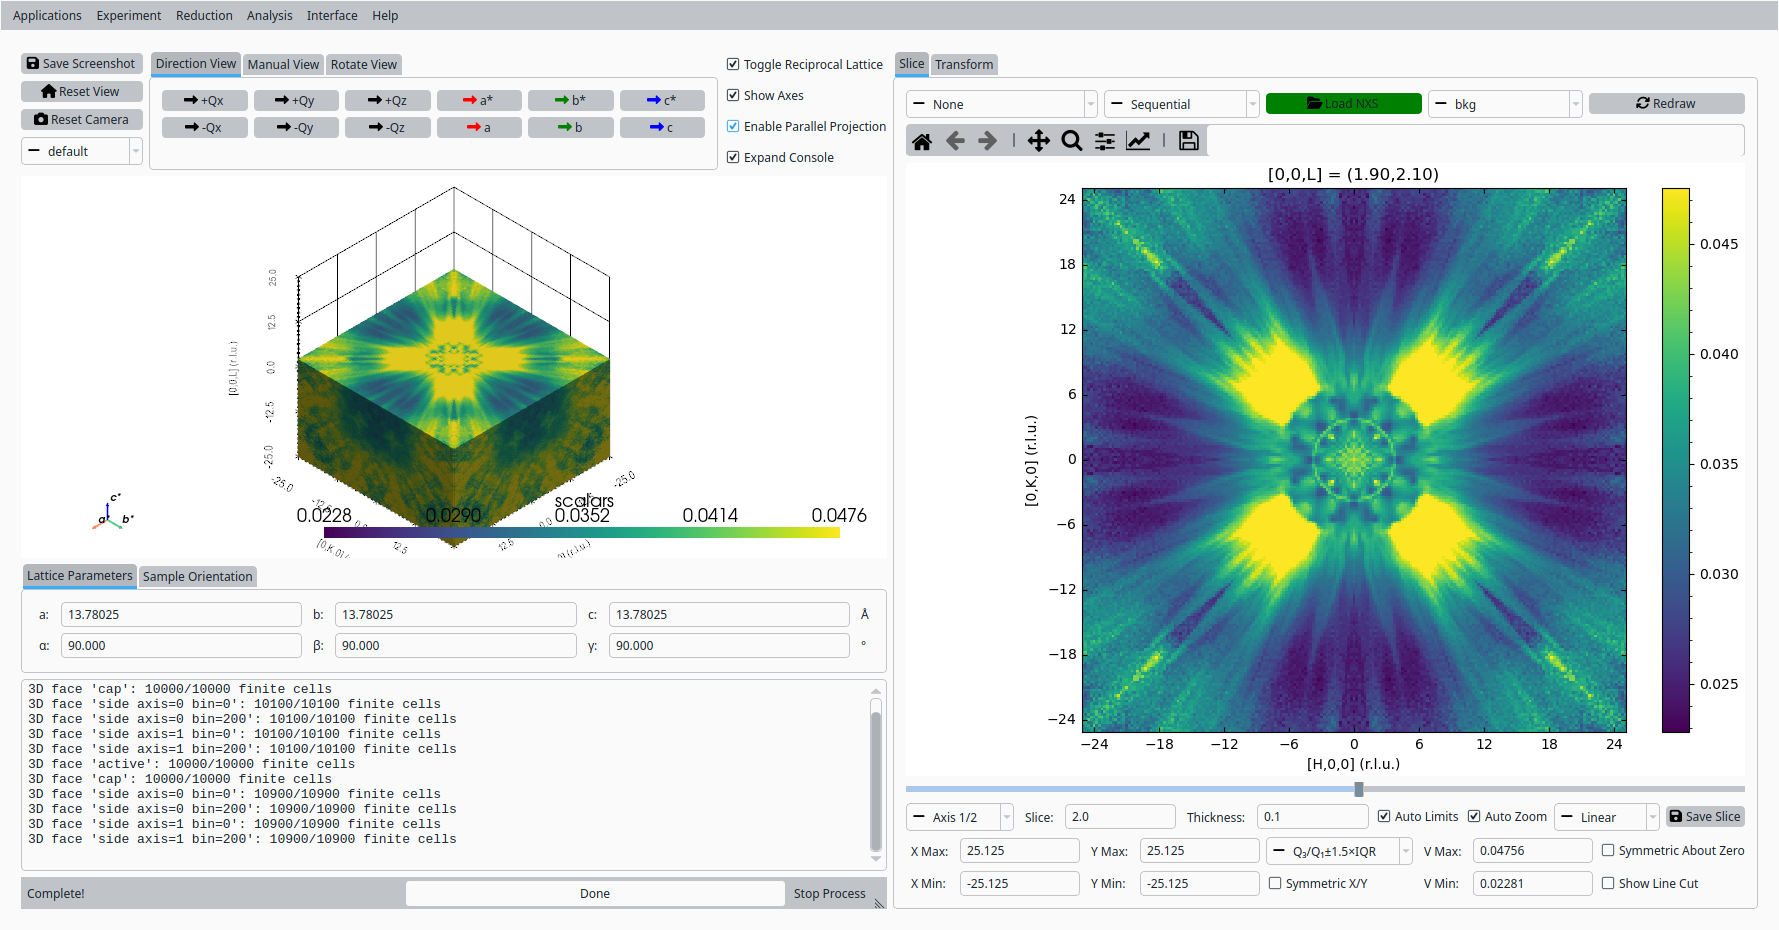Switch to the Sample Orientation tab

(198, 576)
